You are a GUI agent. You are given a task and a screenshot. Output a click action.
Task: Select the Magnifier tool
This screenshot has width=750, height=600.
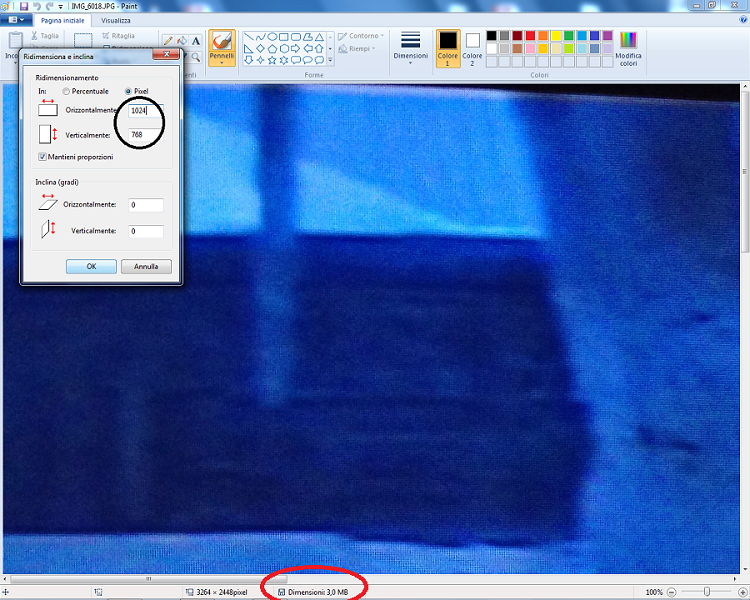(196, 58)
